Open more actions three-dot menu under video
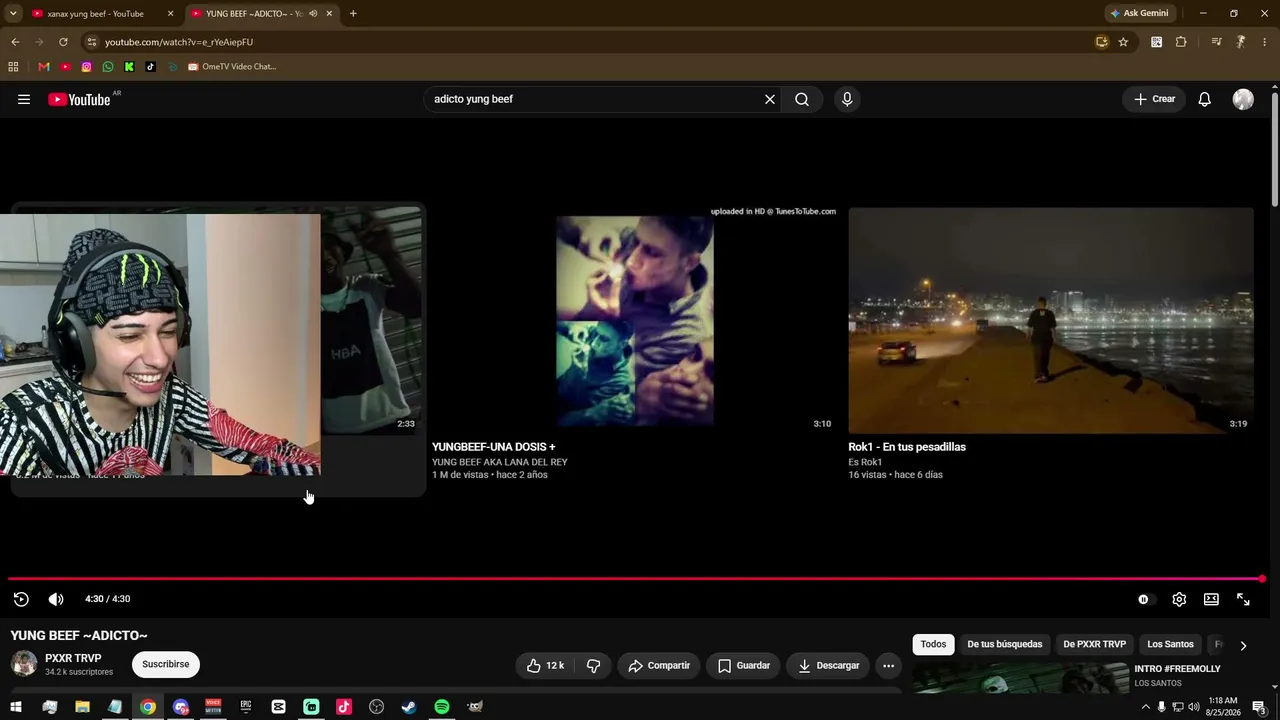This screenshot has width=1280, height=720. tap(888, 666)
